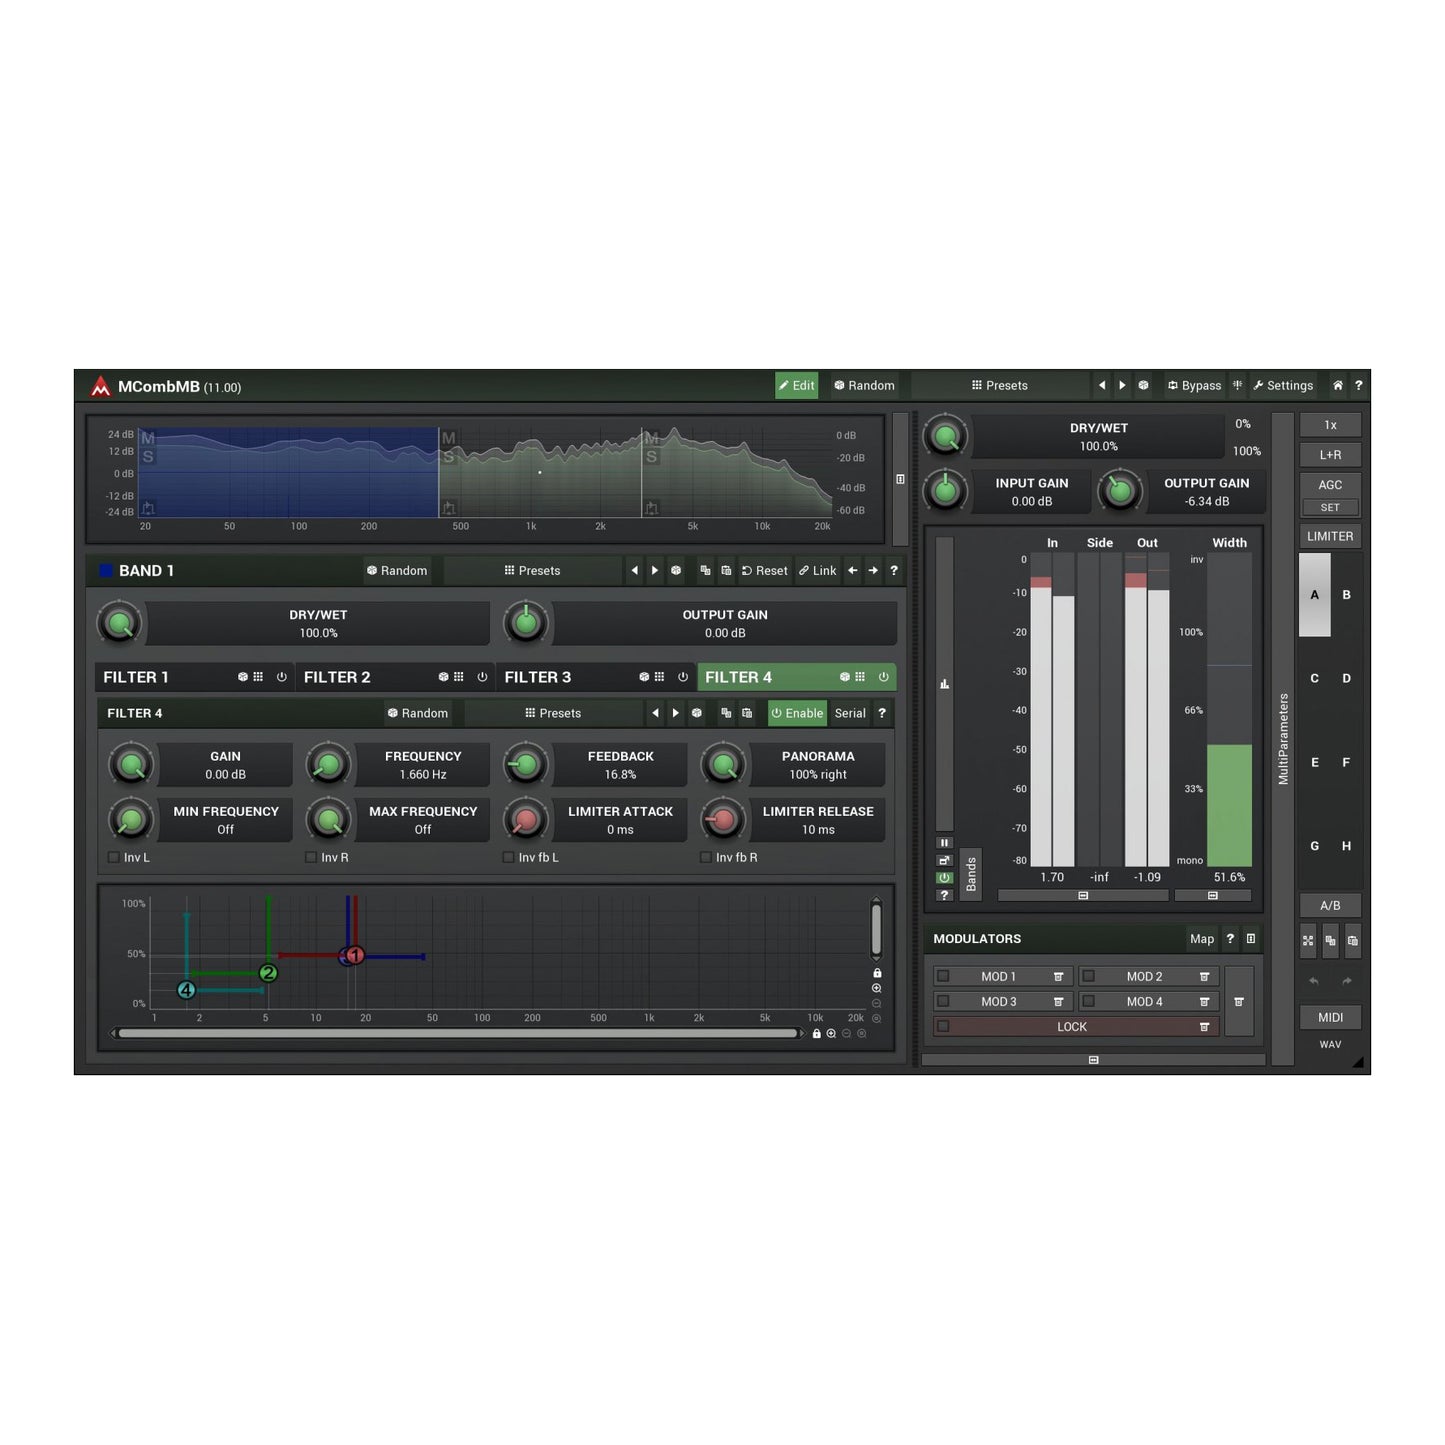Click the undo arrow above MIDI
This screenshot has width=1445, height=1445.
click(1314, 981)
